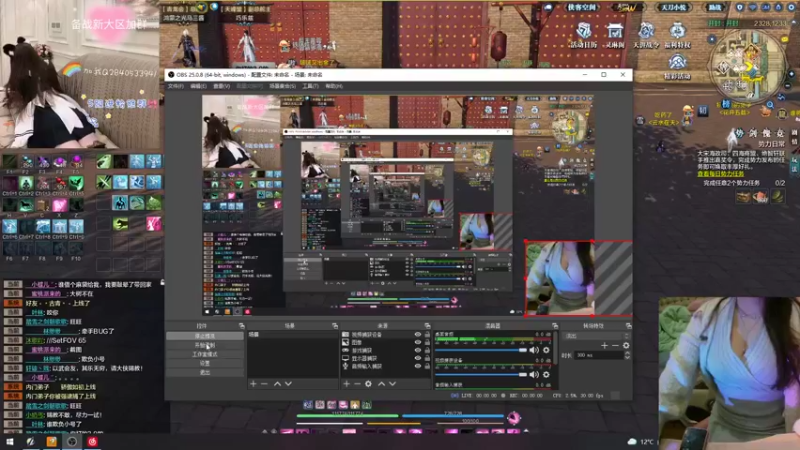Open 工具(T) menu in OBS
This screenshot has height=450, width=800.
pyautogui.click(x=310, y=86)
